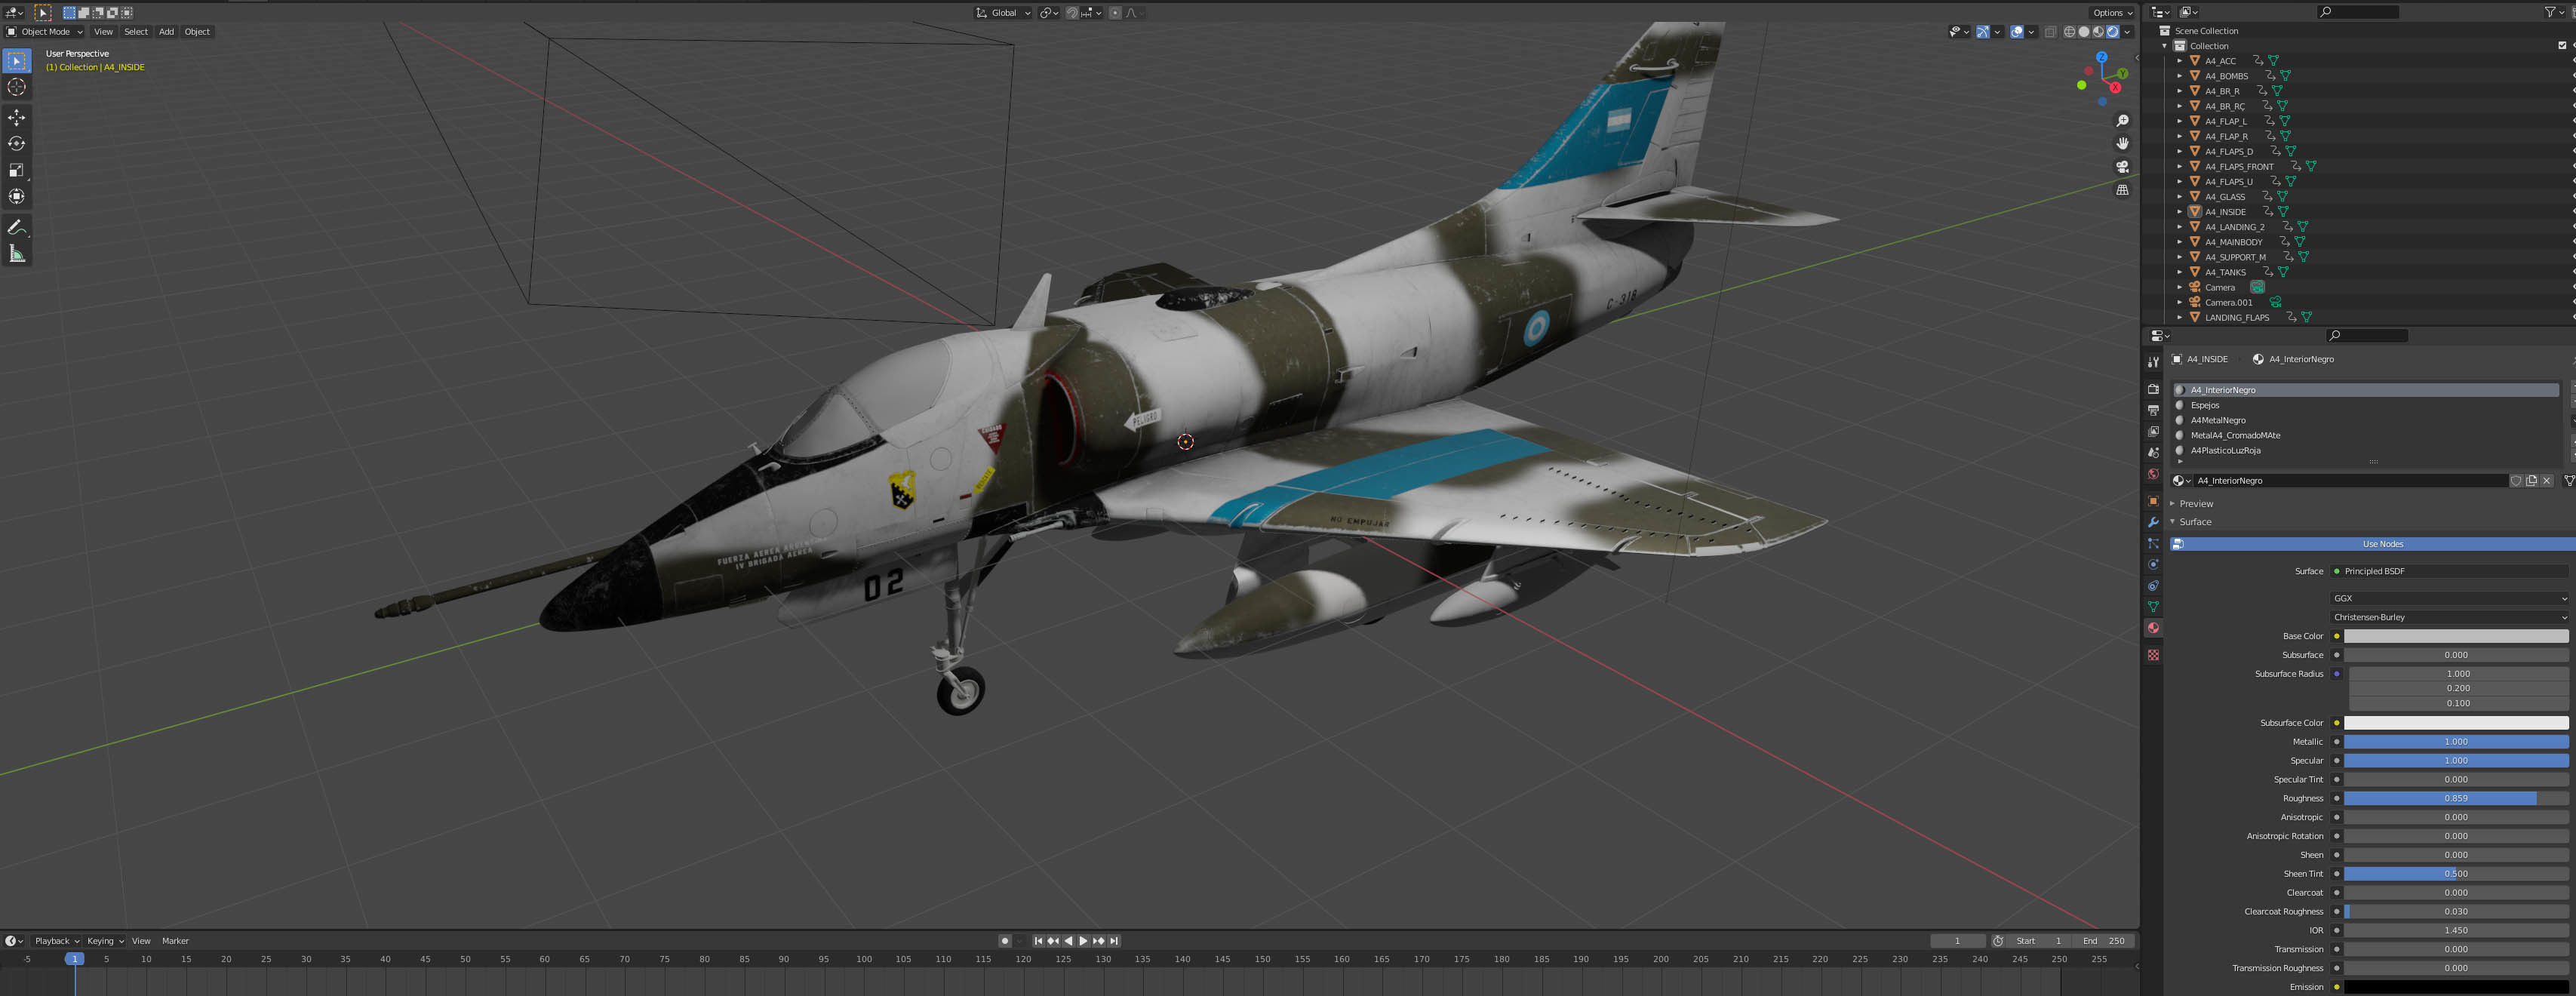Activate the Rotate tool
The width and height of the screenshot is (2576, 996).
(17, 144)
